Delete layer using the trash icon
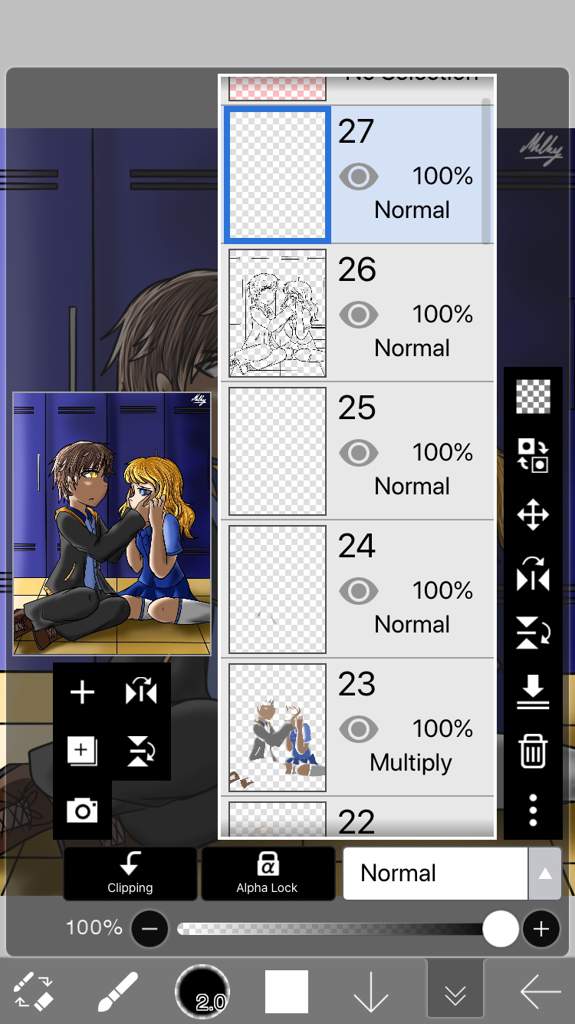Viewport: 575px width, 1024px height. click(533, 751)
